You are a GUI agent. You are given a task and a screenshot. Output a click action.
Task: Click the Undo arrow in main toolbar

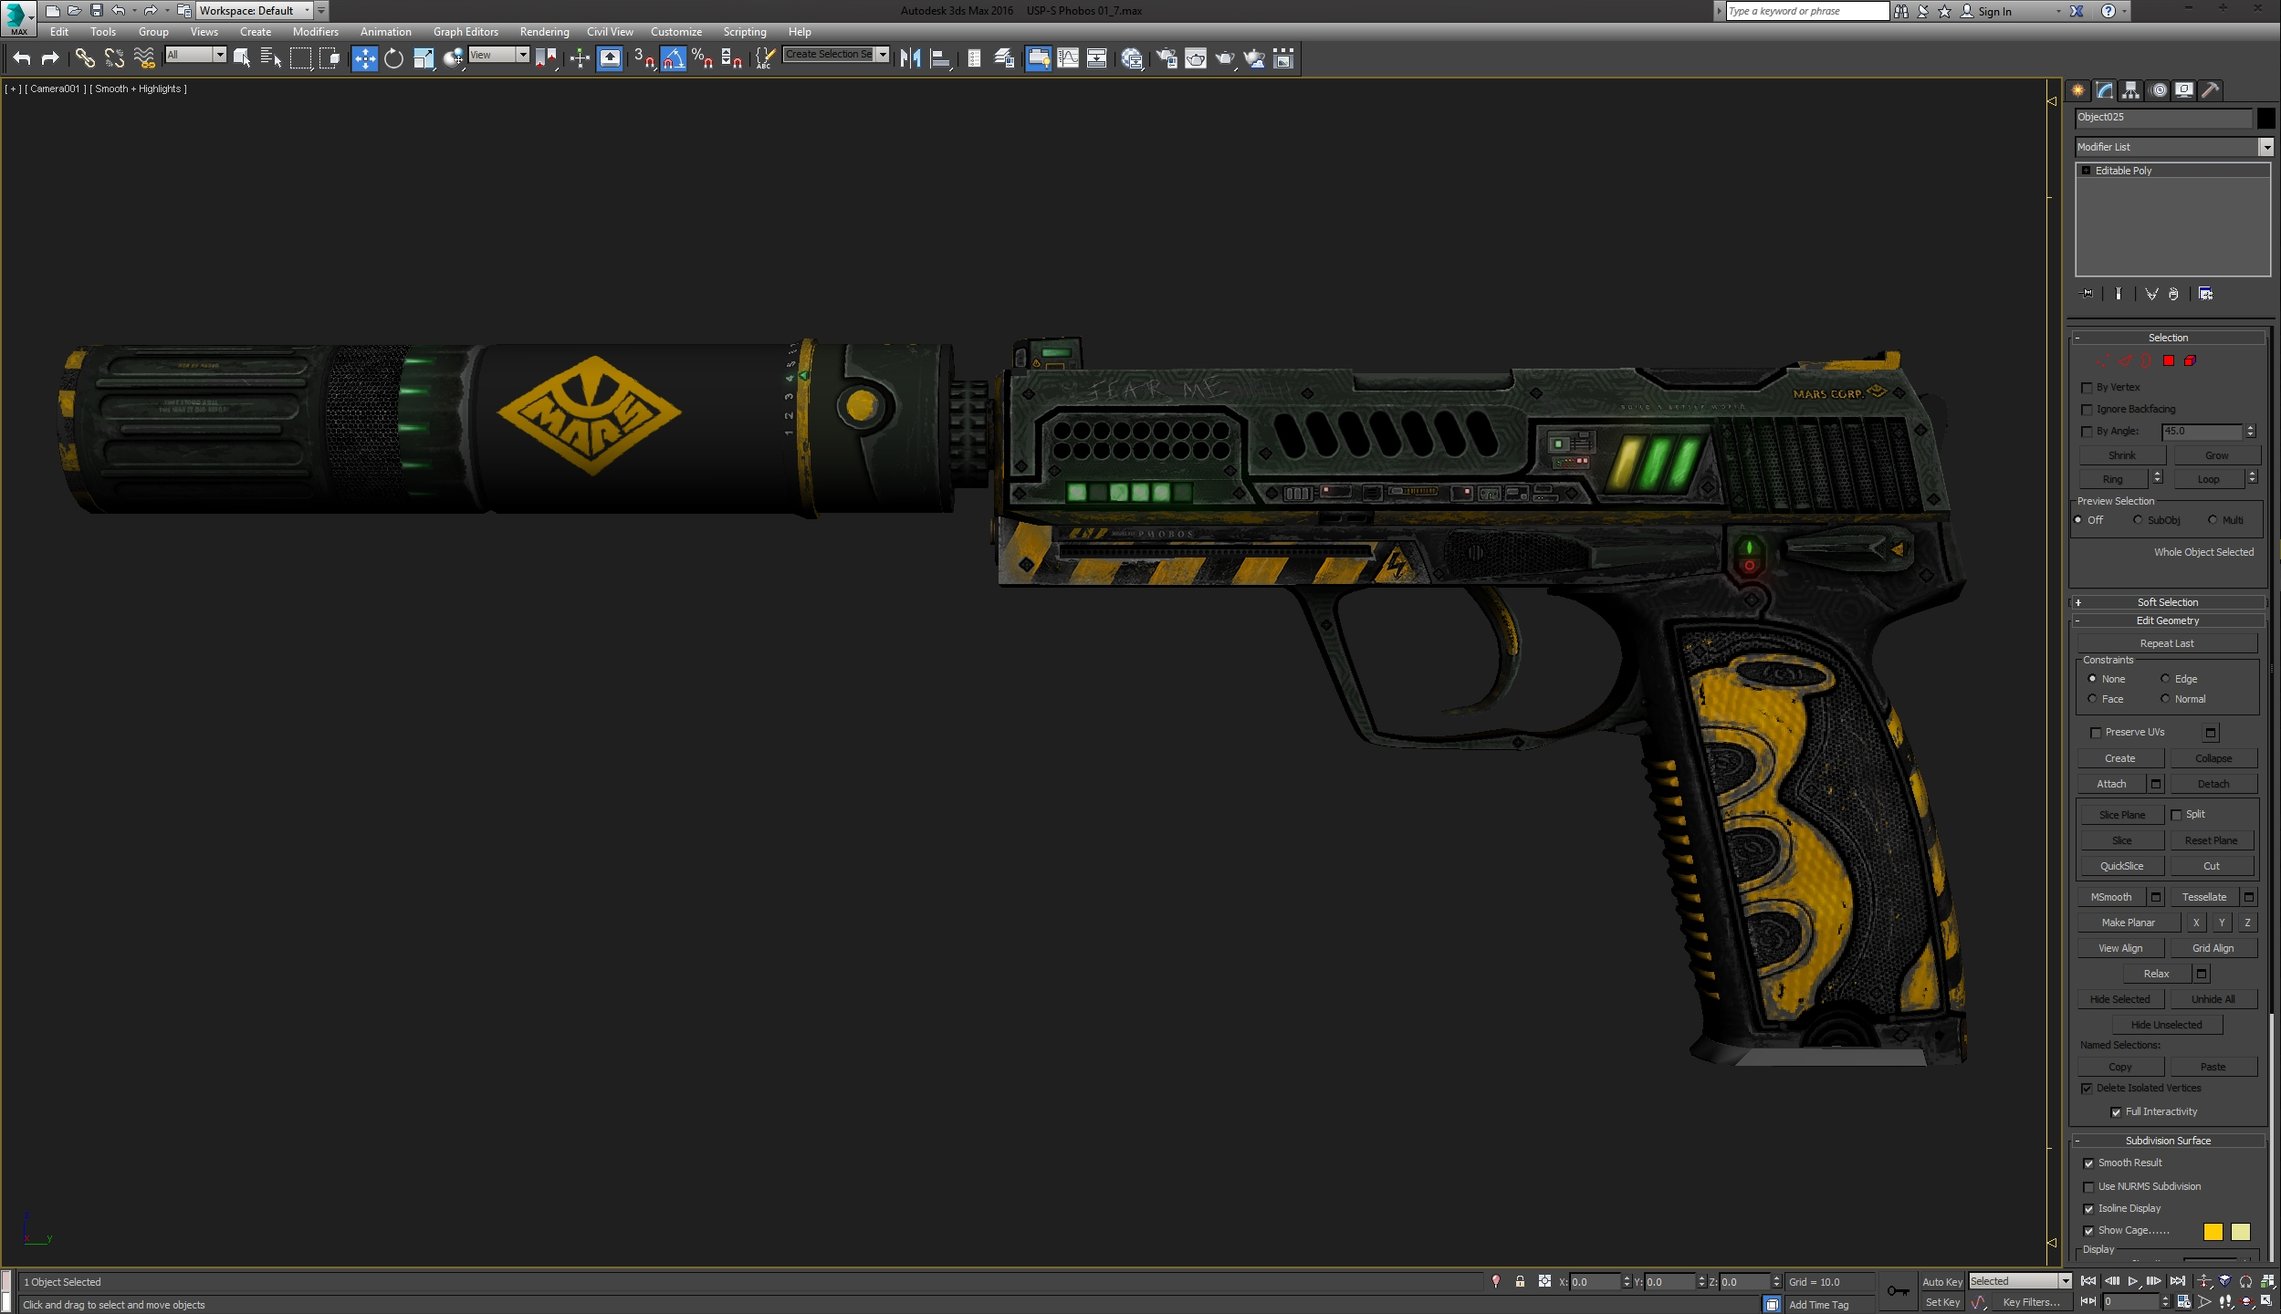[21, 58]
